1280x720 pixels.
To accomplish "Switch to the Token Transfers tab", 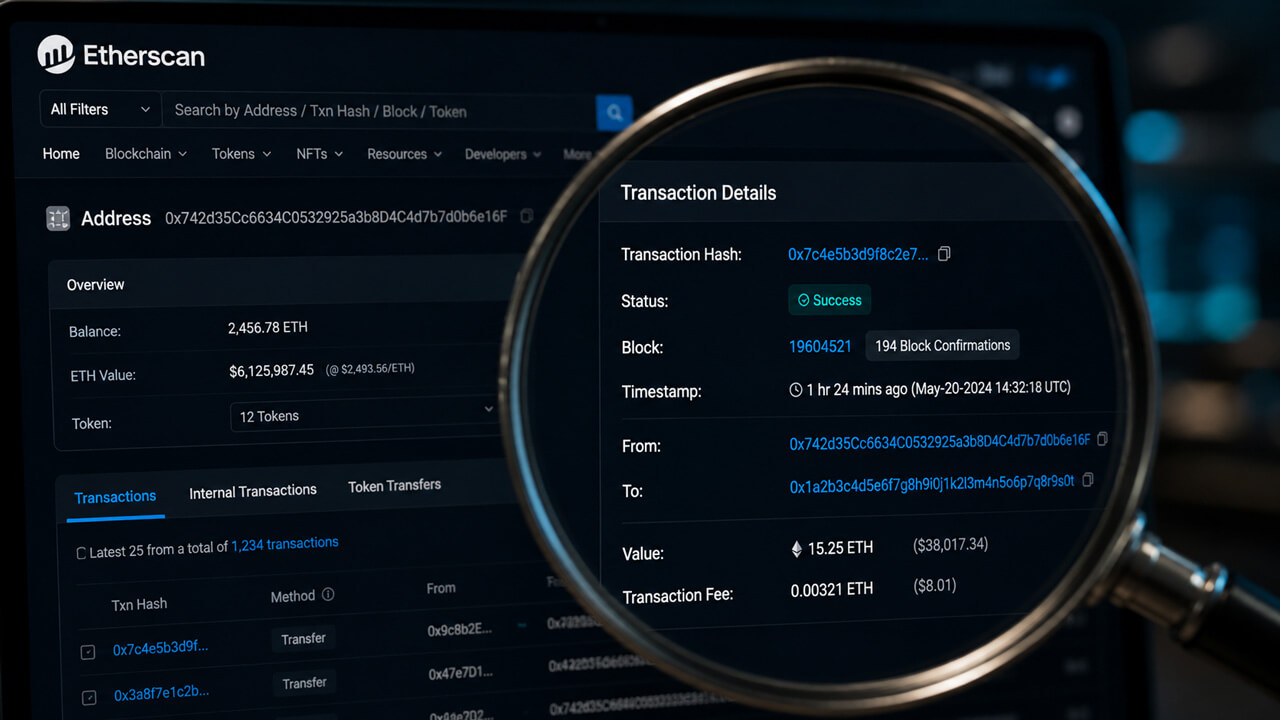I will click(394, 485).
